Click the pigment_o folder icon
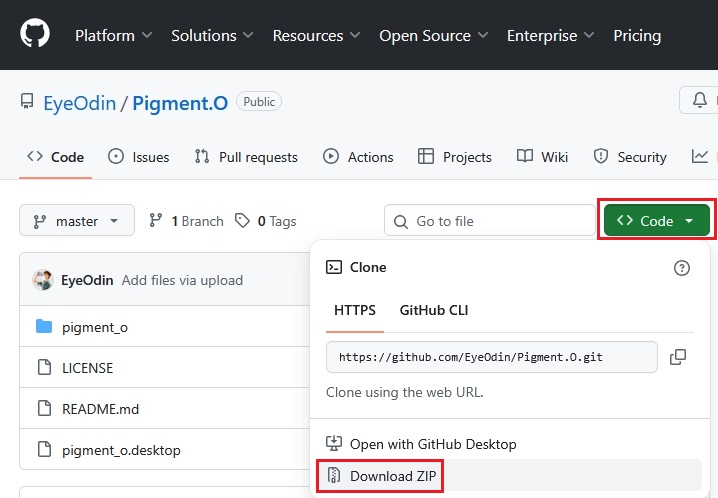The height and width of the screenshot is (498, 718). tap(43, 327)
